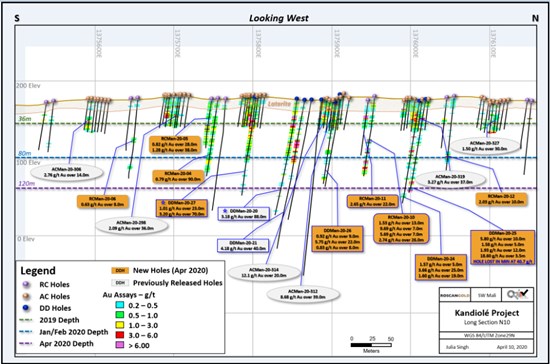The height and width of the screenshot is (364, 550).
Task: Click the Looking West heading
Action: (x=279, y=18)
